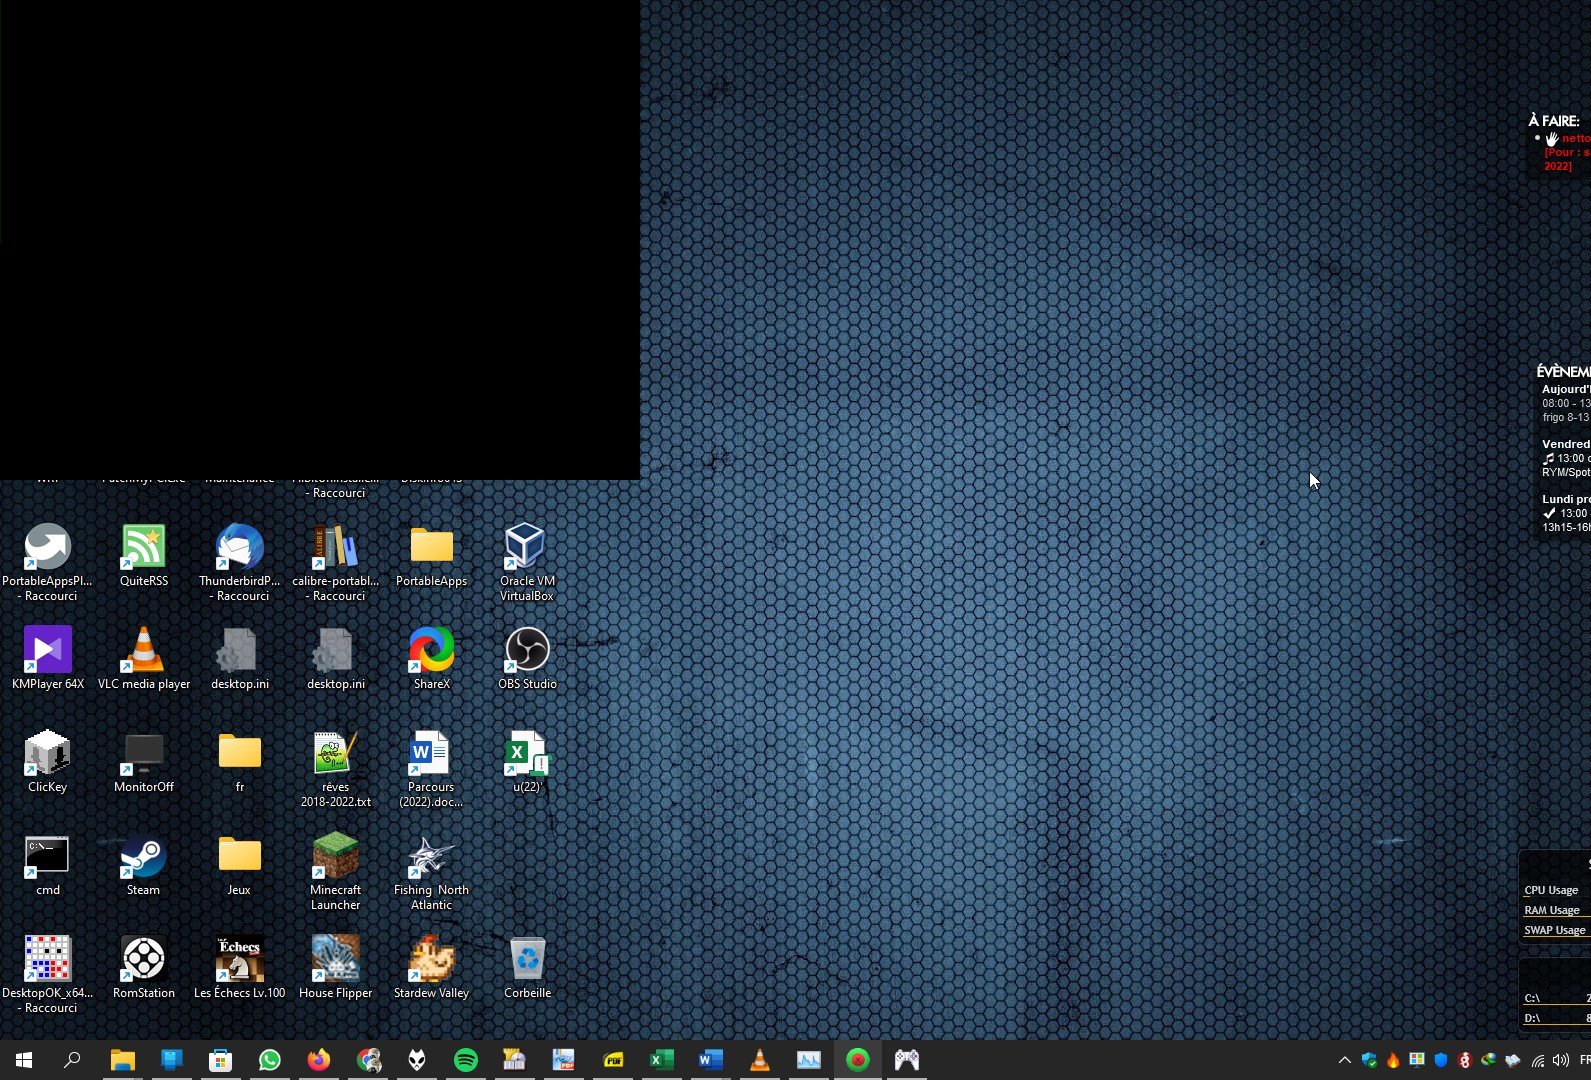
Task: Open the Windows Start menu
Action: tap(24, 1060)
